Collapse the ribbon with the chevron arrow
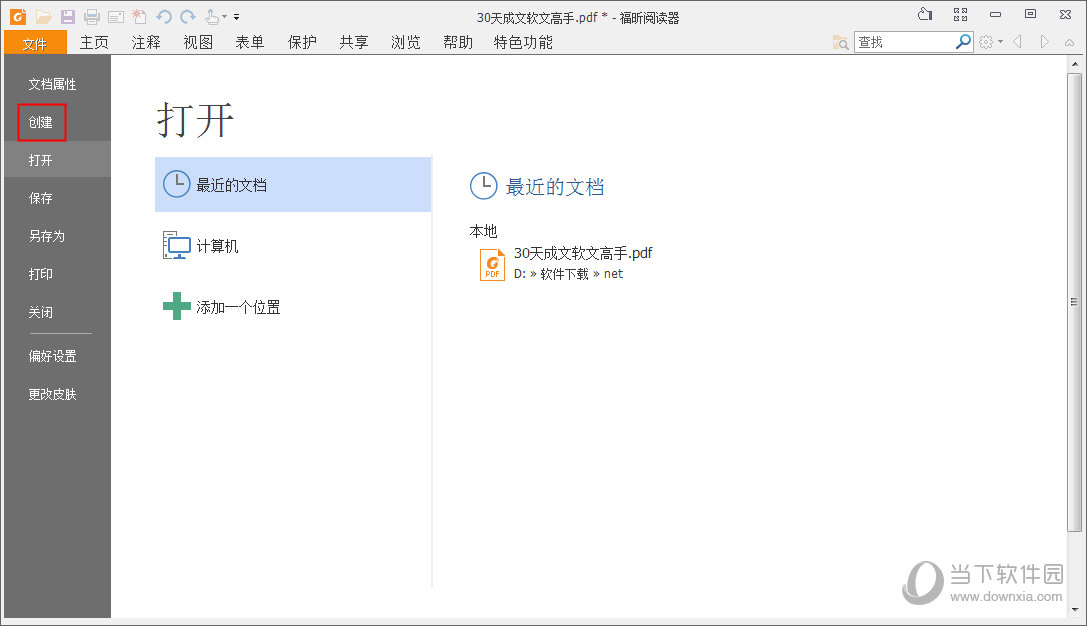 pos(1070,41)
